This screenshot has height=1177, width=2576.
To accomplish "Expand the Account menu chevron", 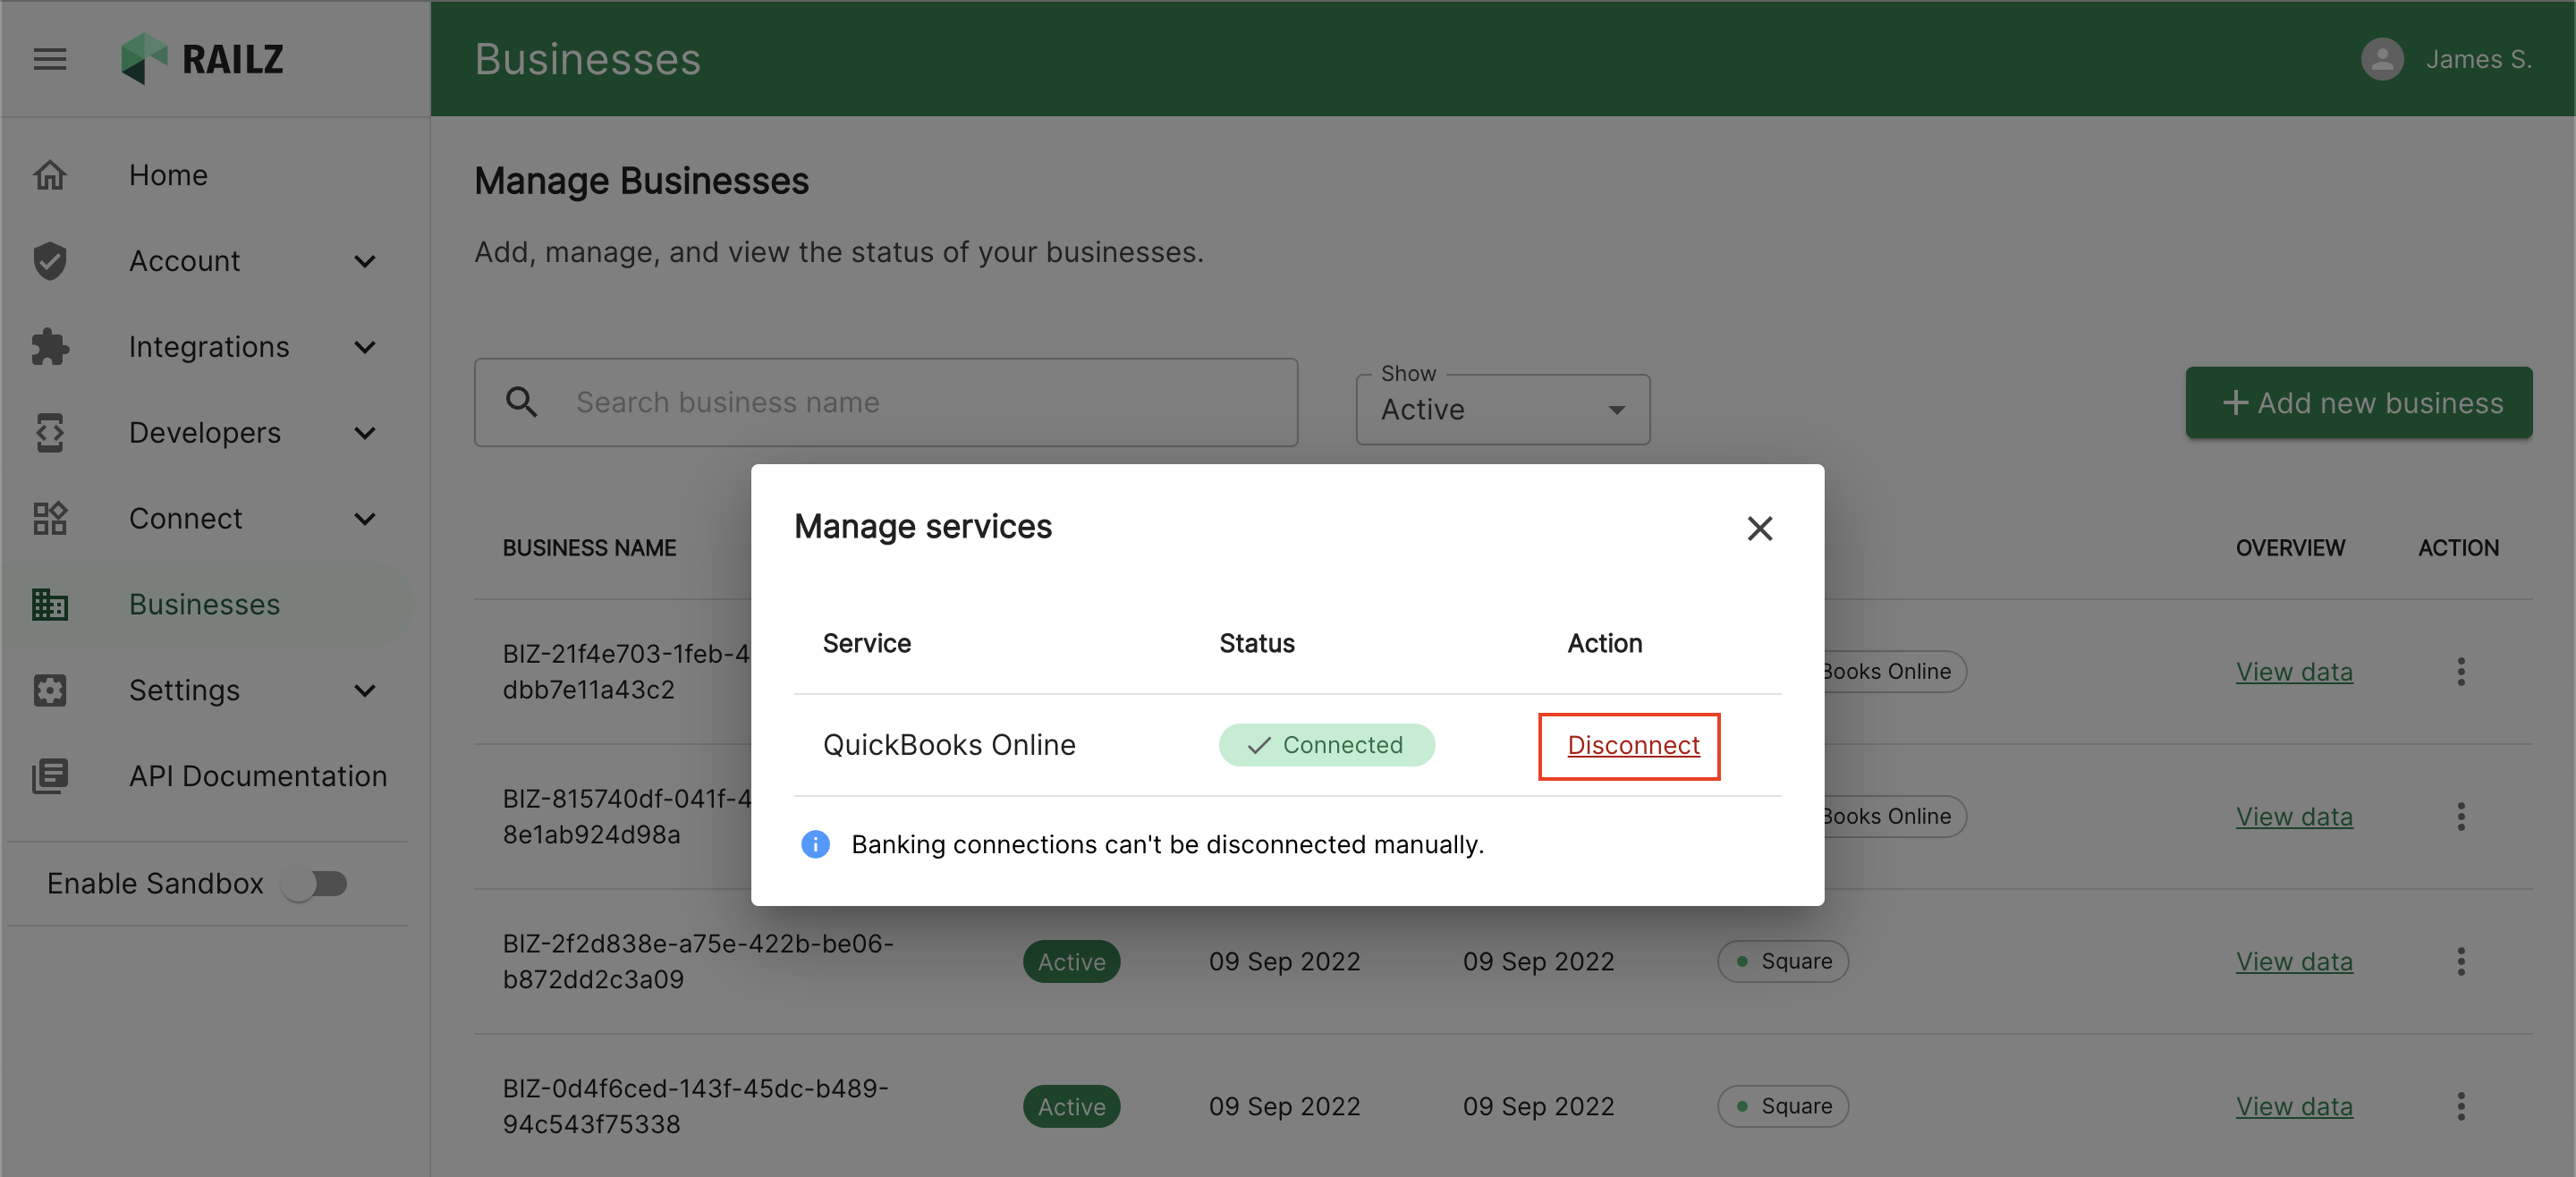I will pyautogui.click(x=365, y=261).
